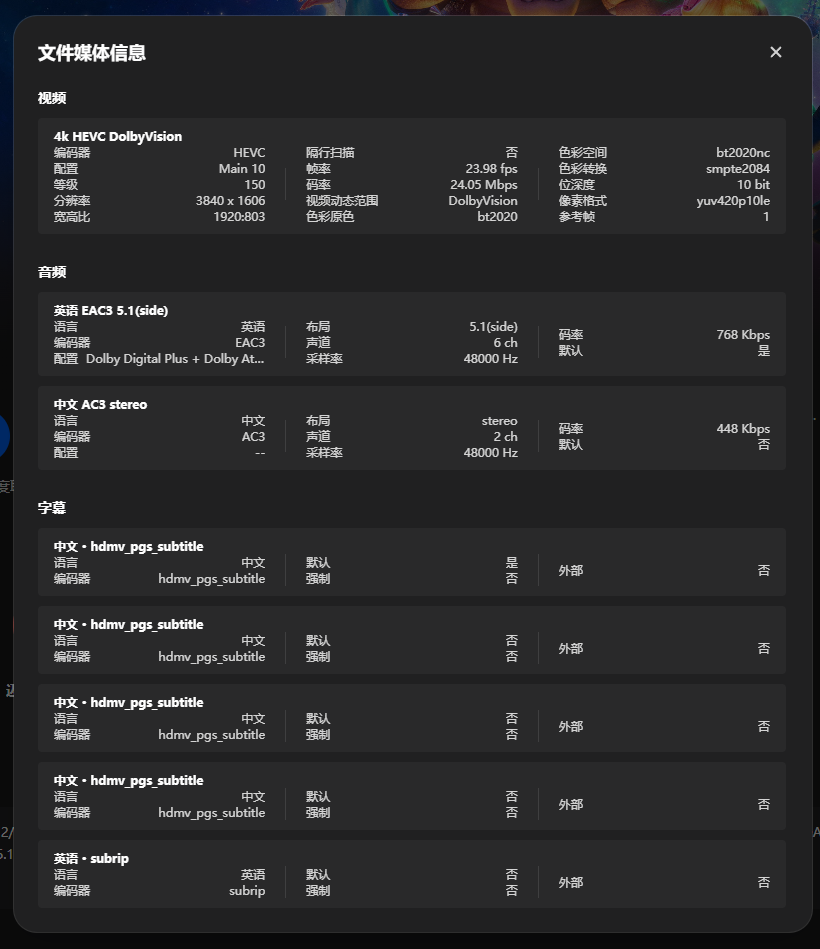820x949 pixels.
Task: Select the 中文 AC3 stereo audio track heading
Action: (x=100, y=404)
